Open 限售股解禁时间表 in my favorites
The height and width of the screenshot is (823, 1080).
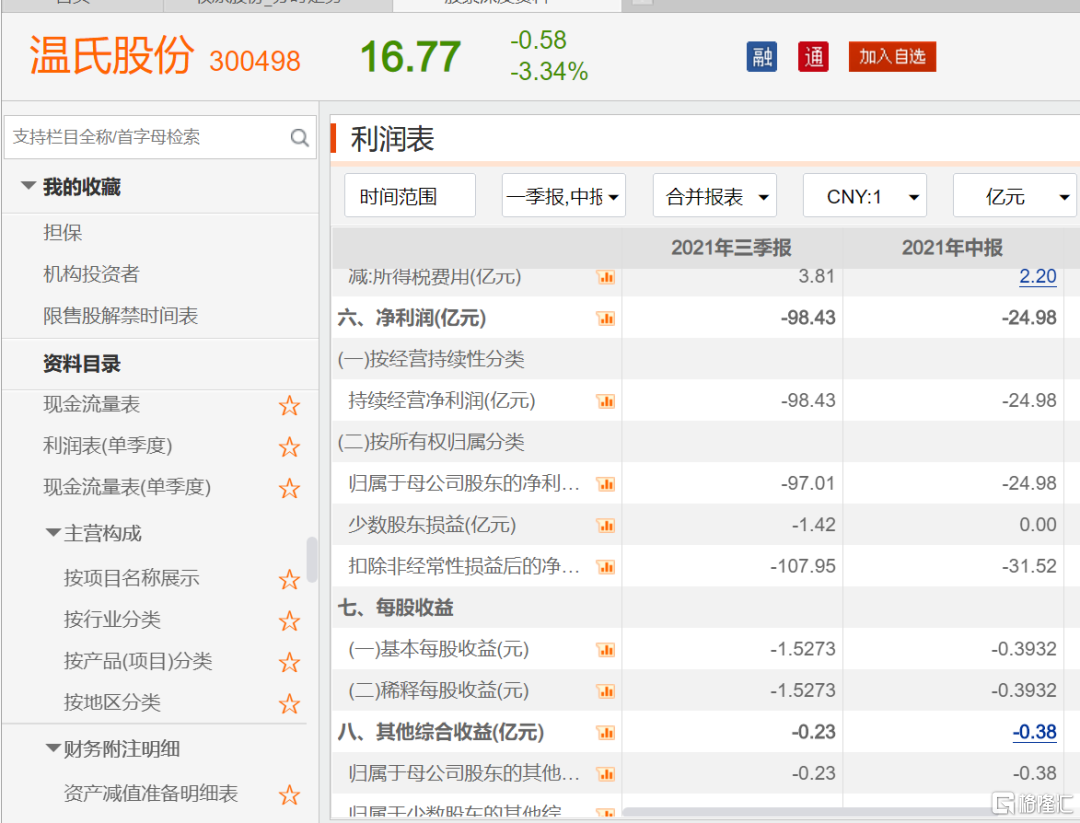click(x=121, y=315)
